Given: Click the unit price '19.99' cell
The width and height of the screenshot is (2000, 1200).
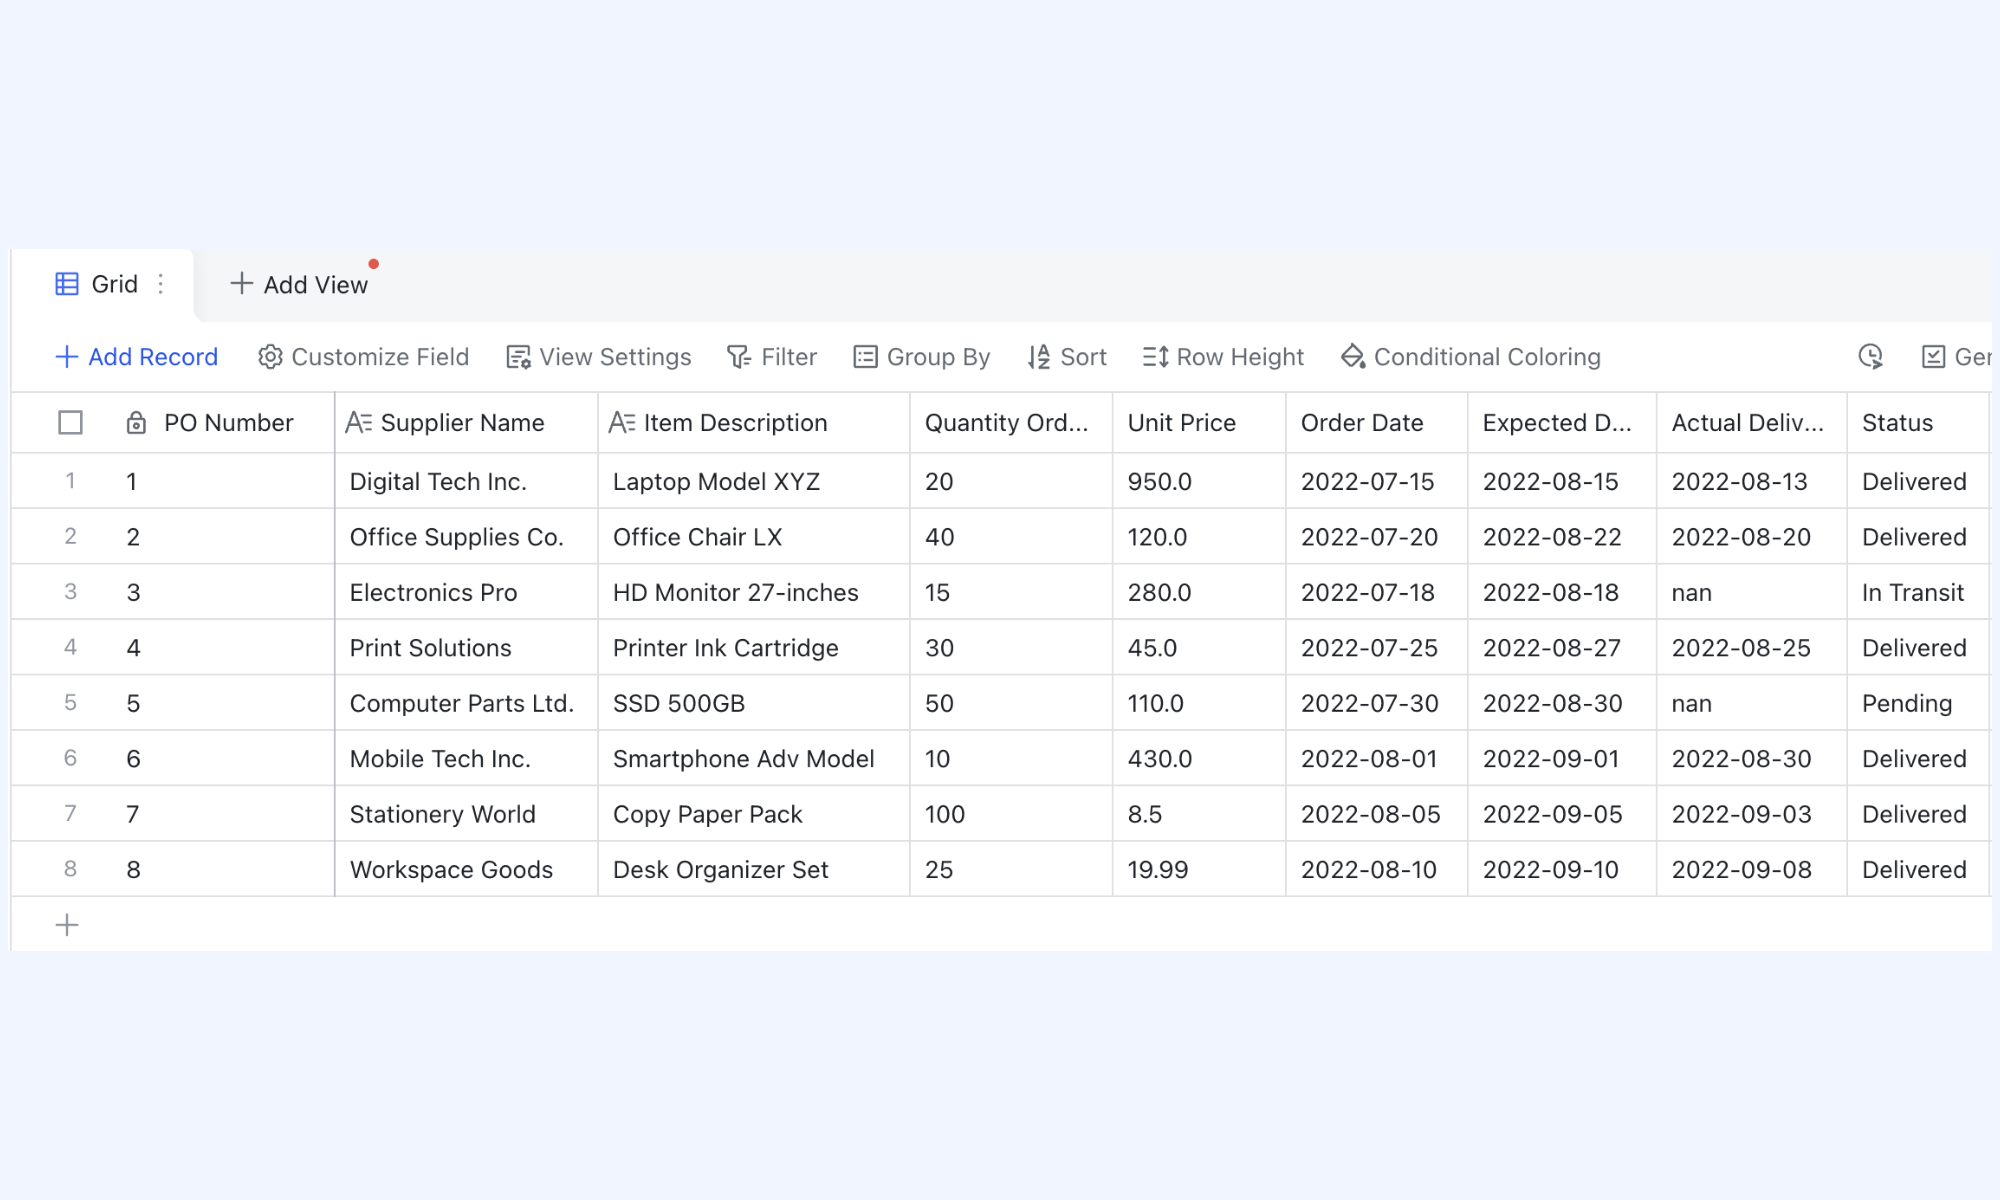Looking at the screenshot, I should (1199, 869).
